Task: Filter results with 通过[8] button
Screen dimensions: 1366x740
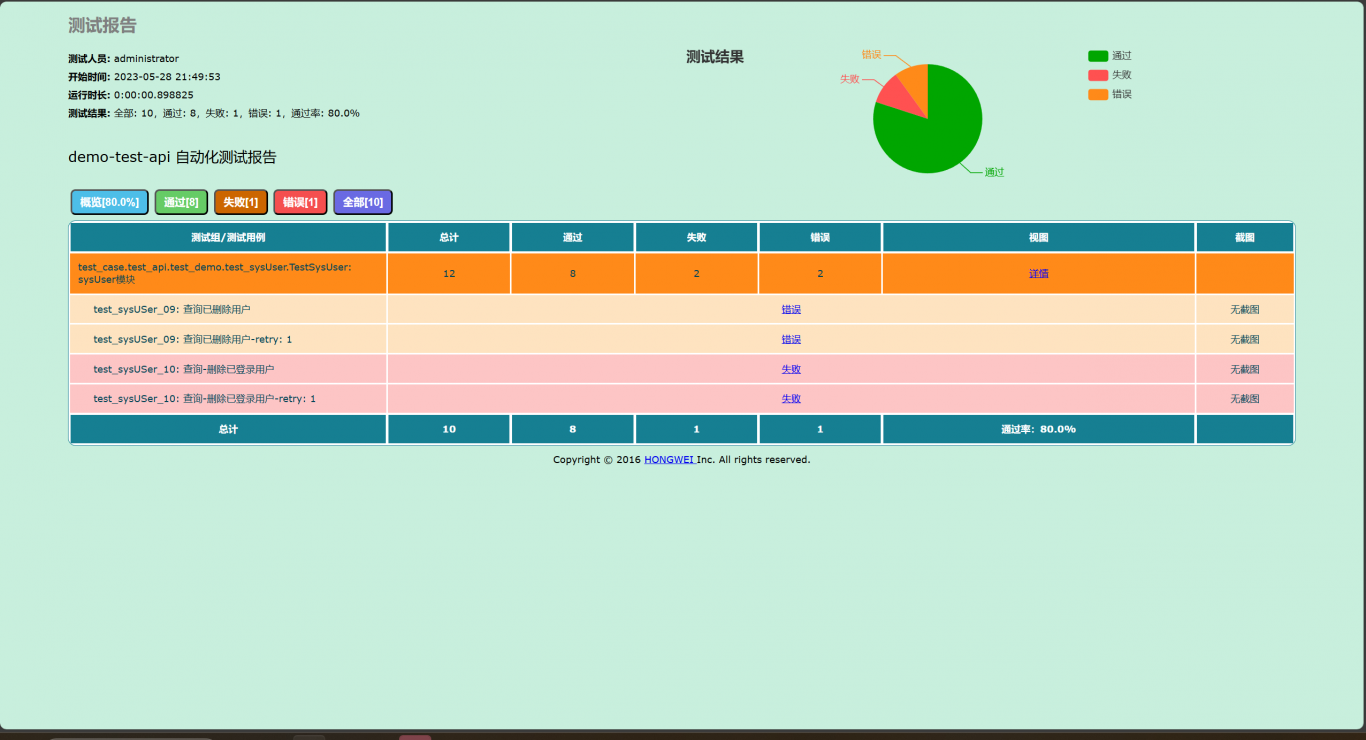Action: (181, 202)
